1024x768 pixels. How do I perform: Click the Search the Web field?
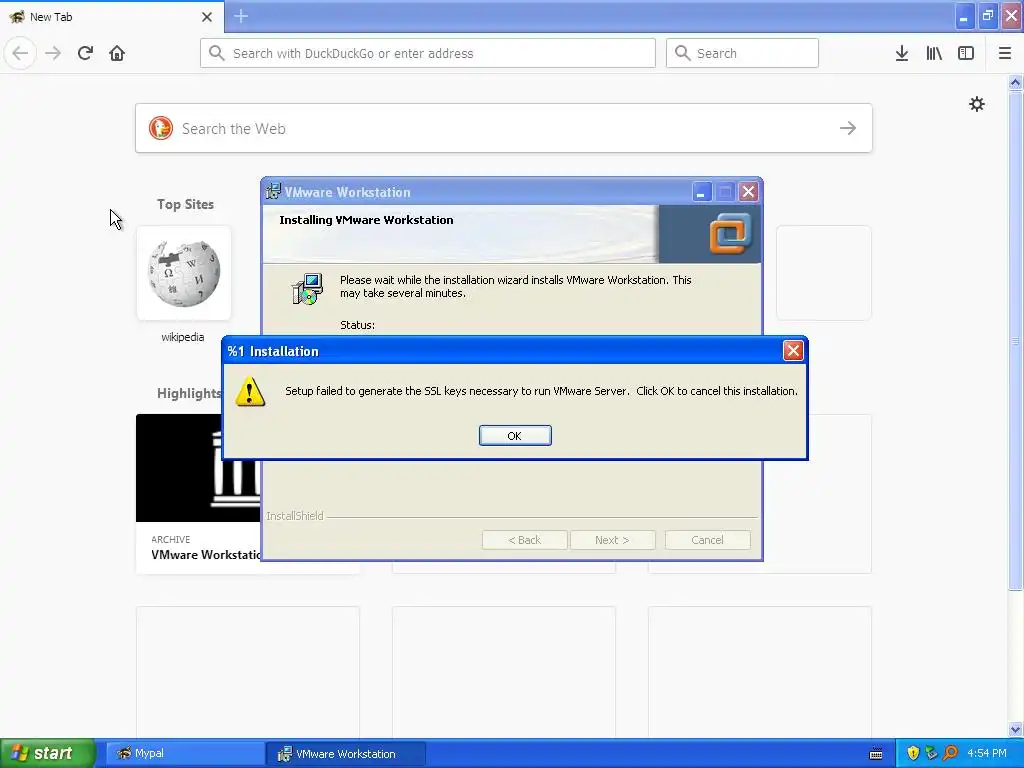tap(504, 128)
